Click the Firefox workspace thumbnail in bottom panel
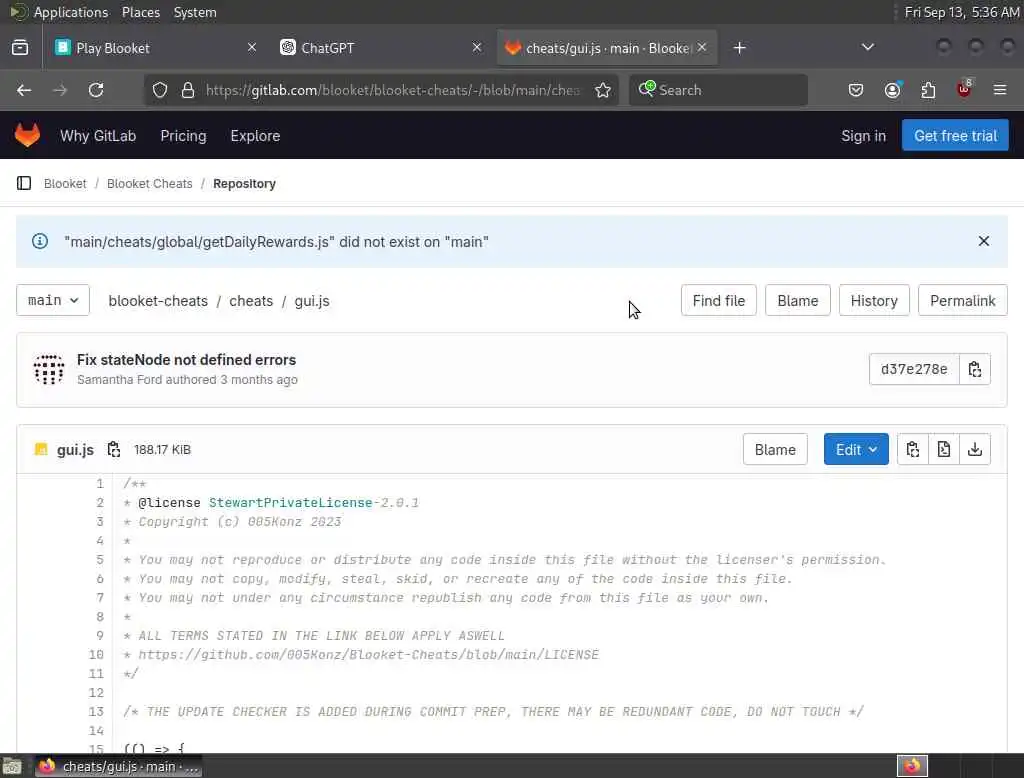The image size is (1024, 778). (912, 766)
